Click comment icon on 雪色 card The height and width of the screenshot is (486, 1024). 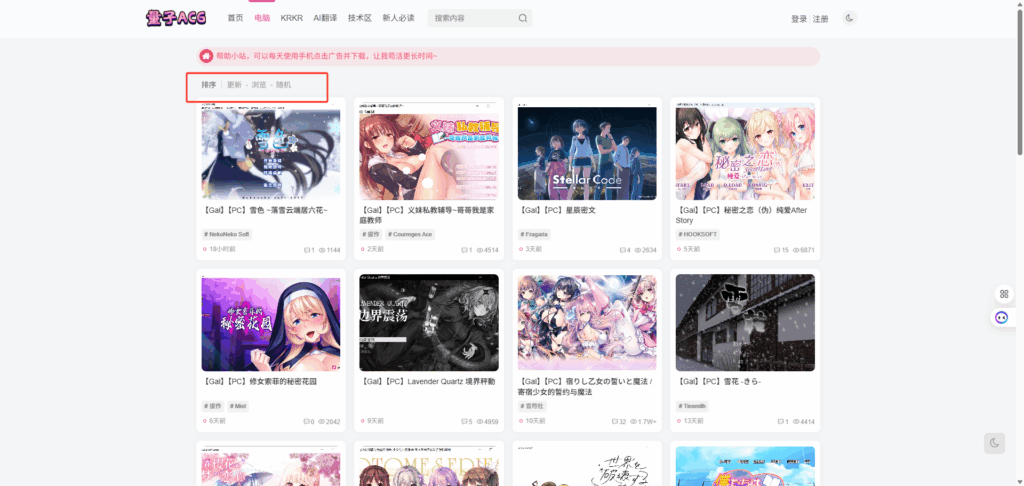click(x=307, y=250)
